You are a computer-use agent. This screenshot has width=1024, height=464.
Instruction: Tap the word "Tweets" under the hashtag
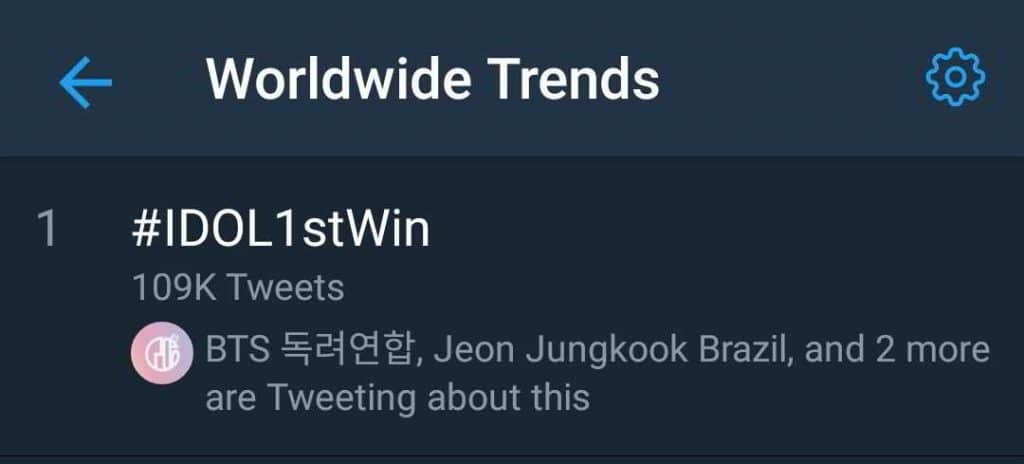285,289
